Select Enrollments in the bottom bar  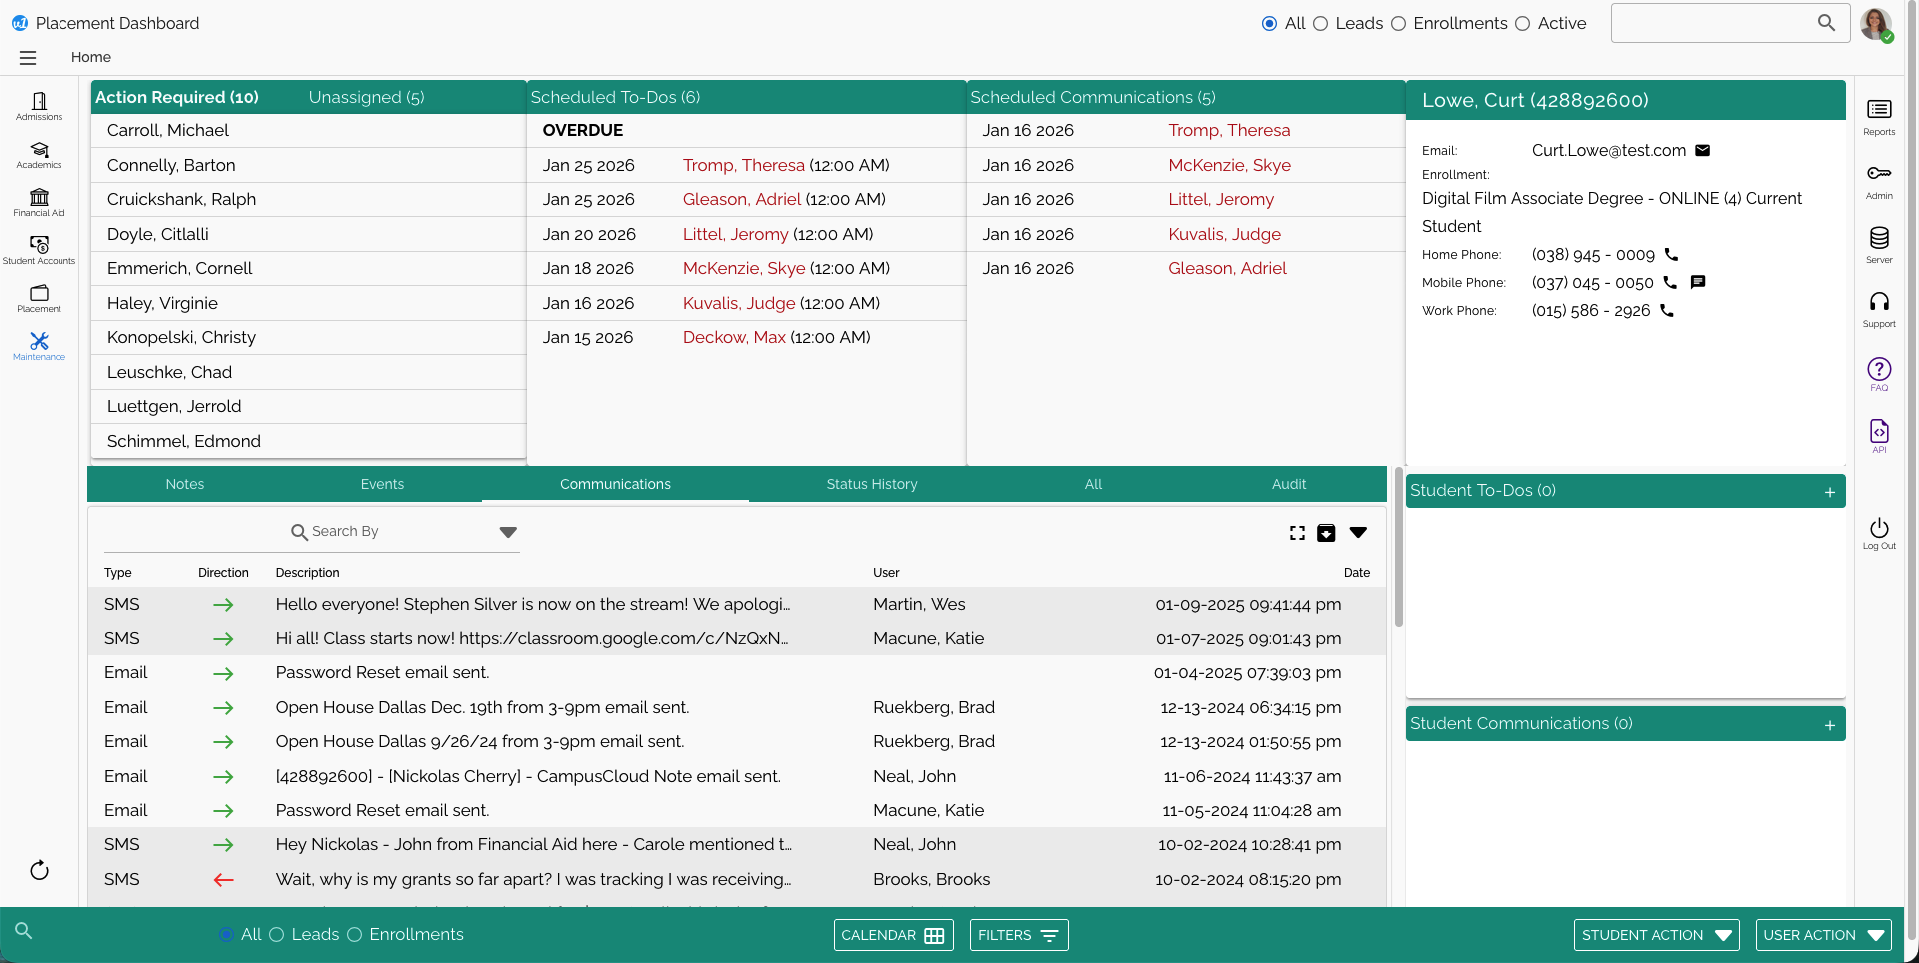[x=354, y=934]
